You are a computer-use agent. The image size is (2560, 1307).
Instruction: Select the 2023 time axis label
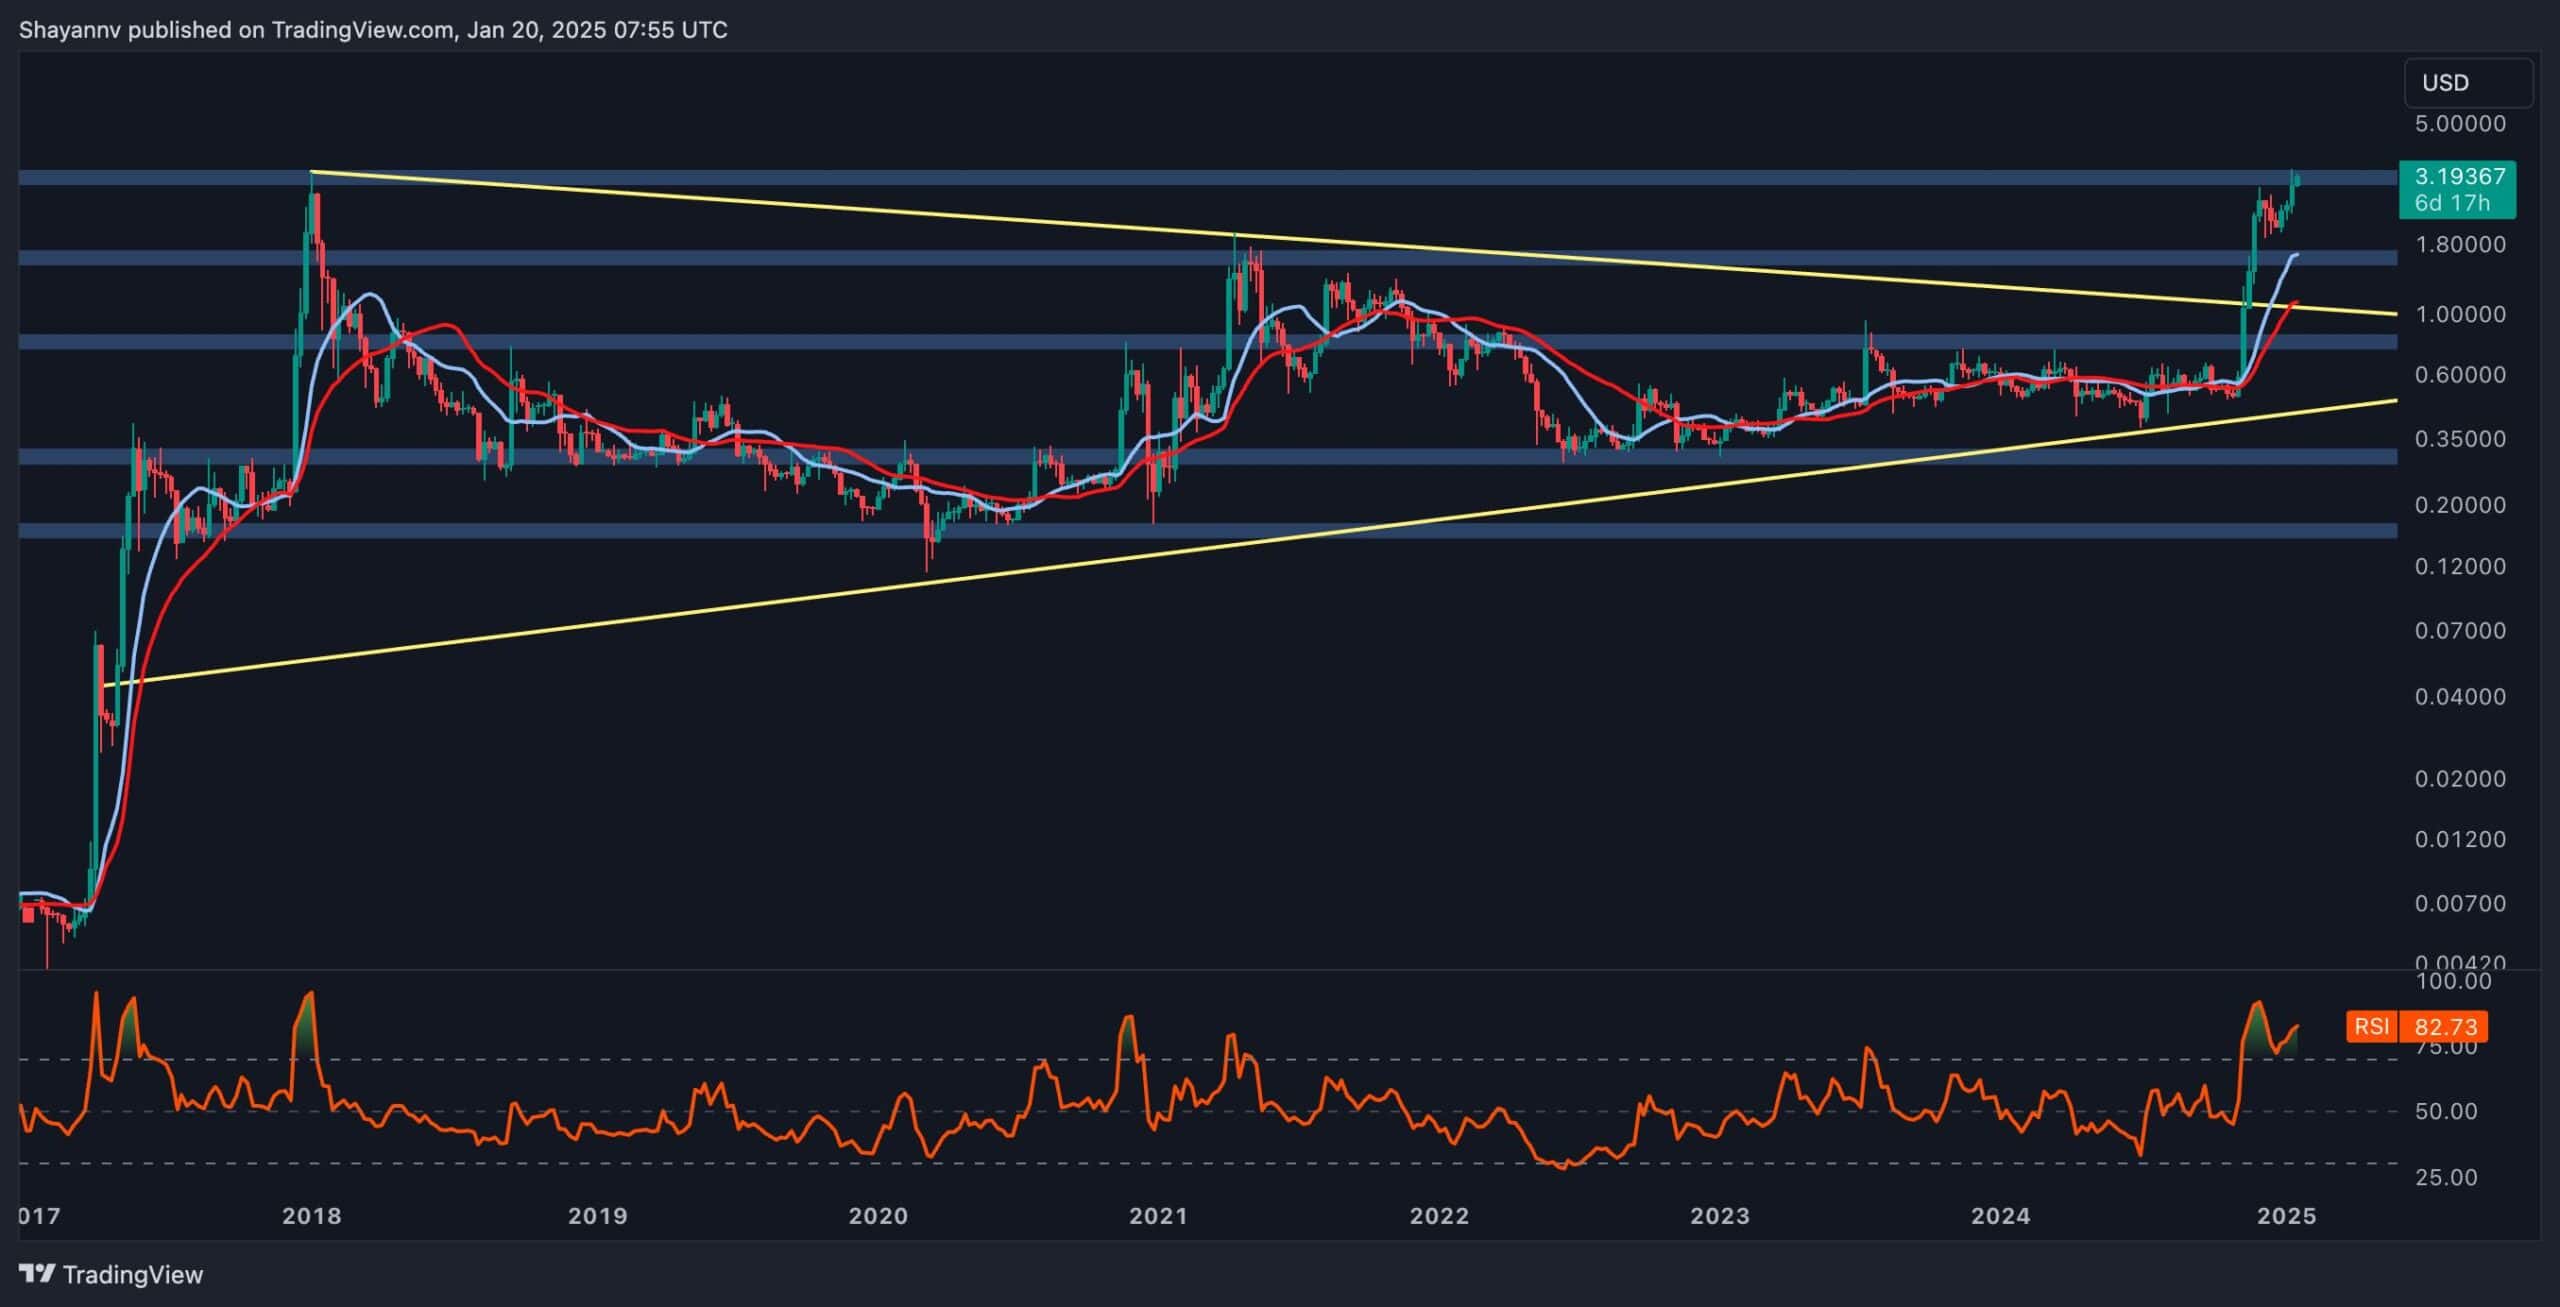(x=1719, y=1216)
